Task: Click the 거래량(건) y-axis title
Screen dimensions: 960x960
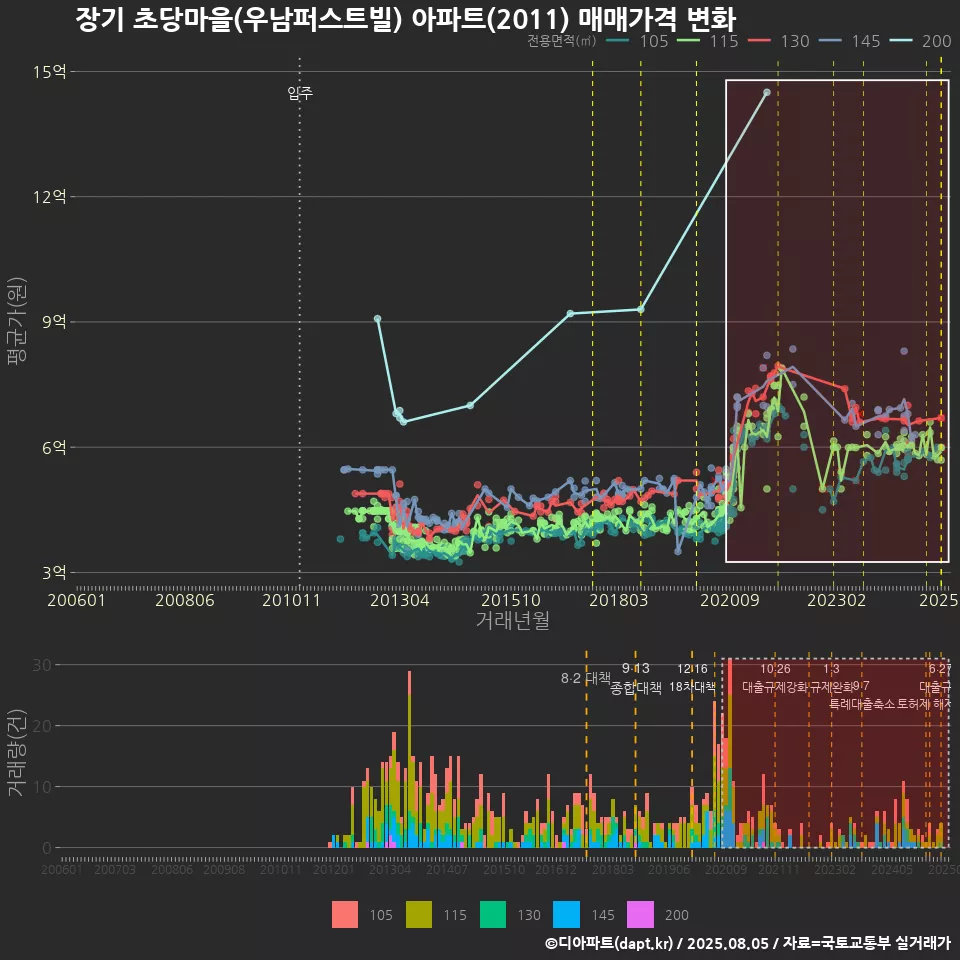Action: point(17,752)
